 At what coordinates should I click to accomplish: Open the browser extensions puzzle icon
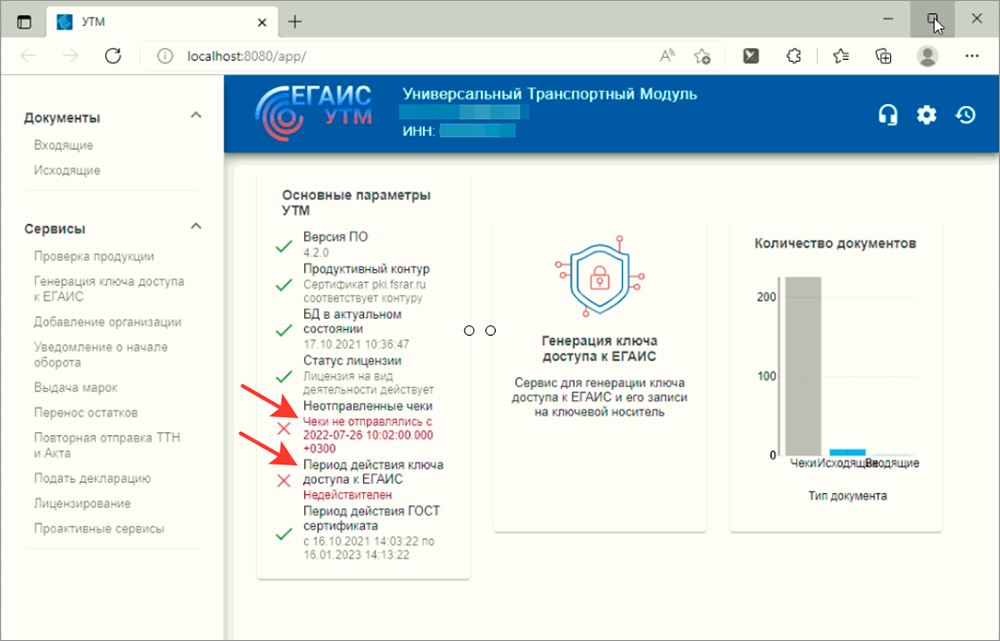coord(793,56)
